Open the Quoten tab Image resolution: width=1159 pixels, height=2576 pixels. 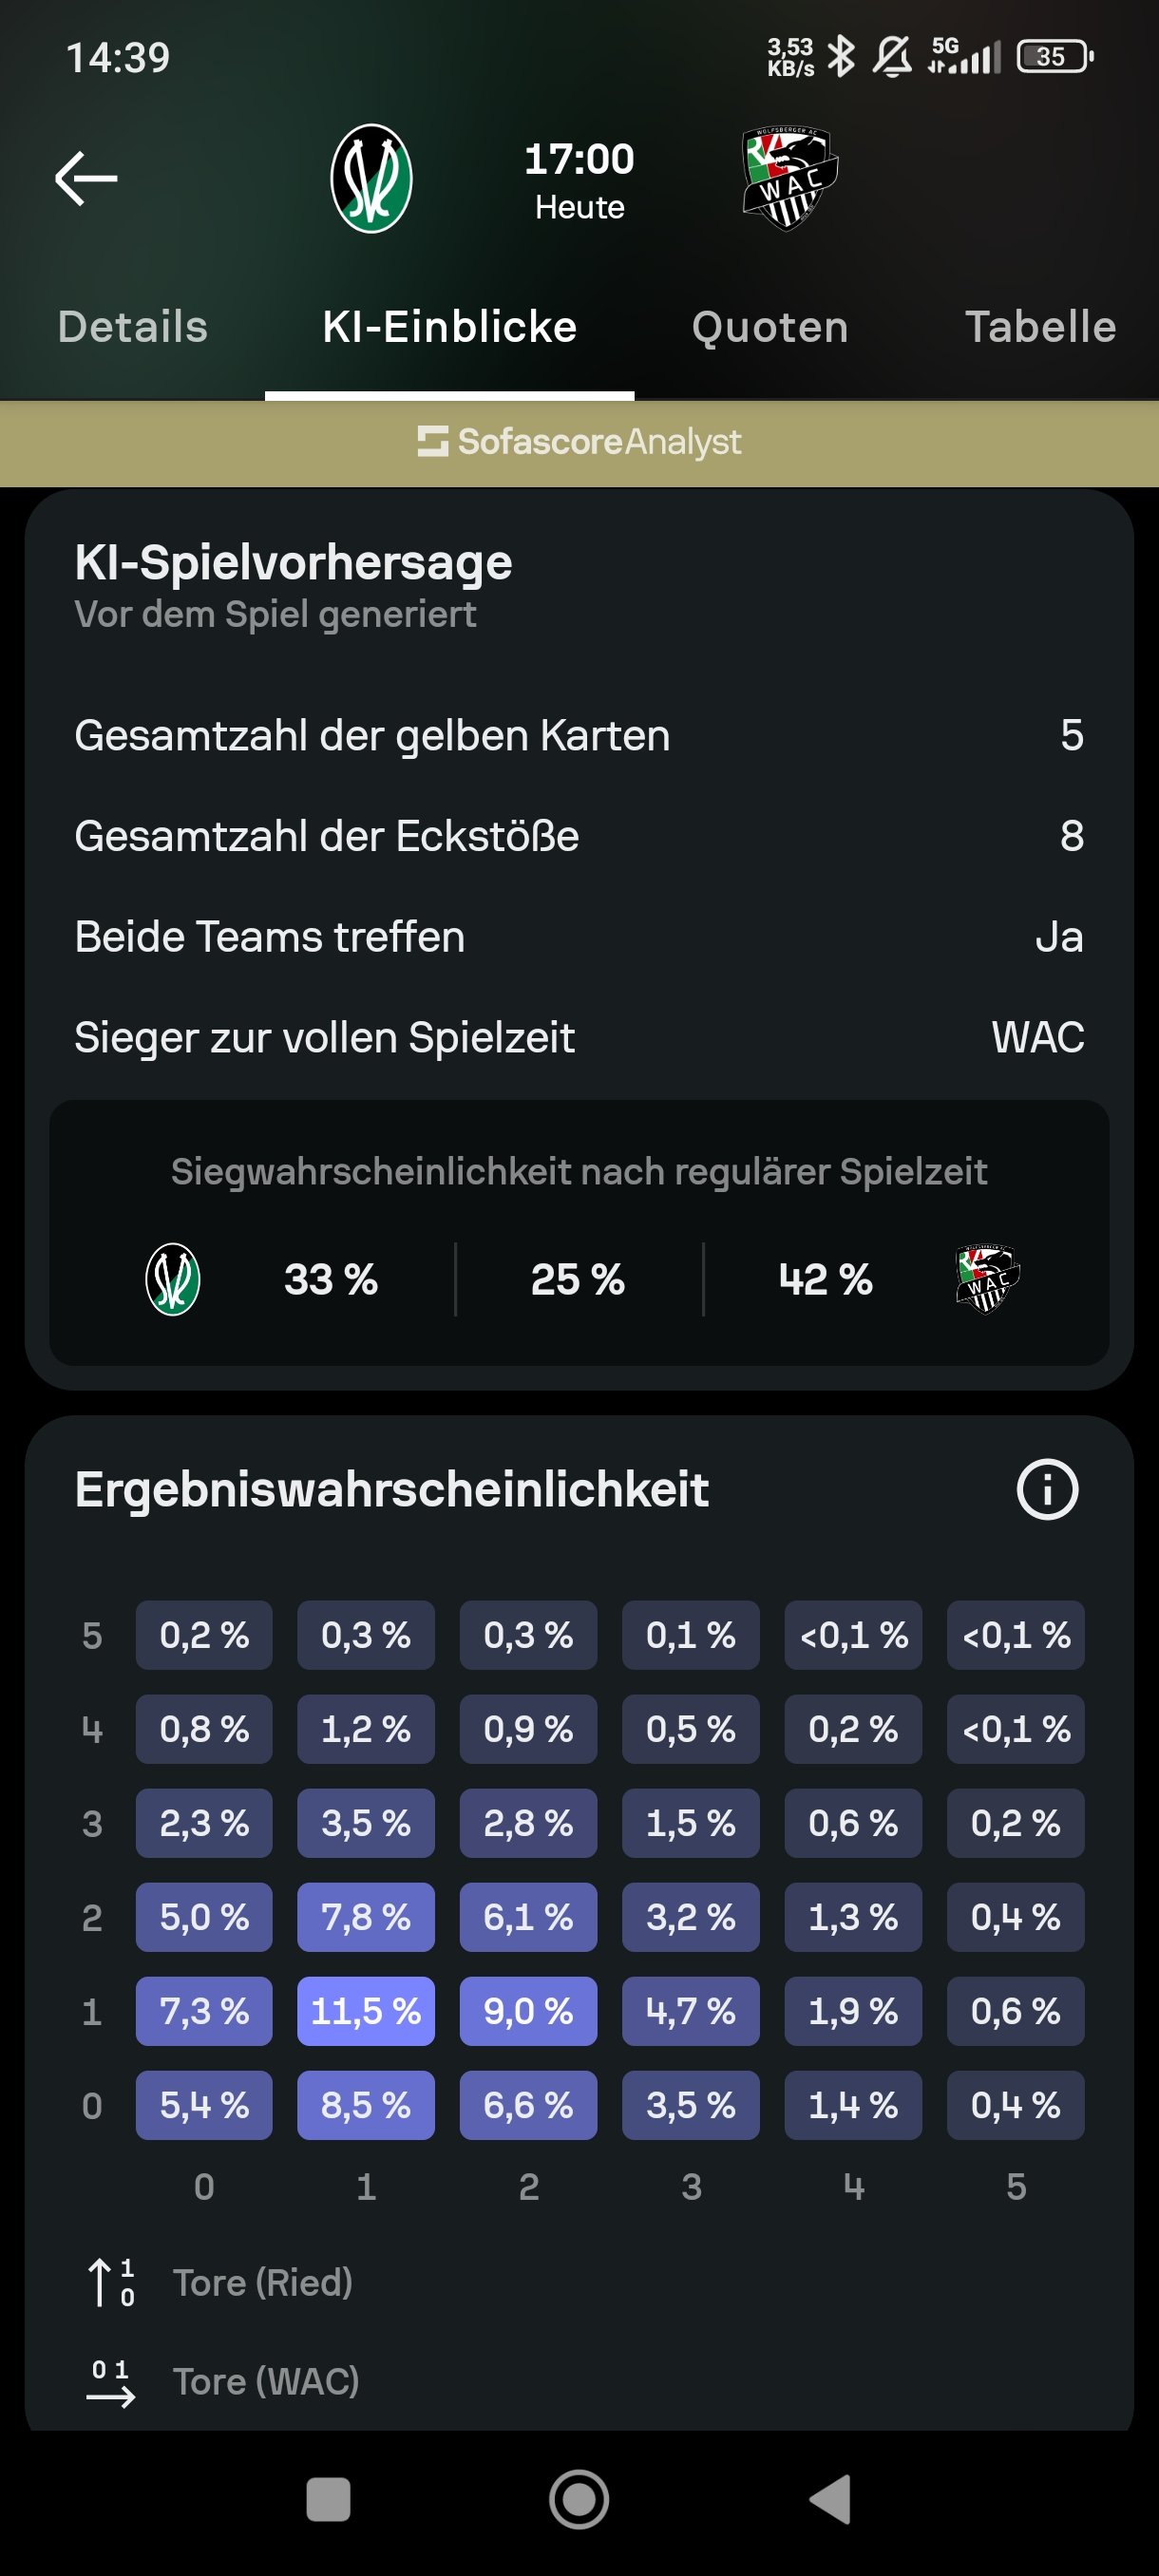coord(770,328)
